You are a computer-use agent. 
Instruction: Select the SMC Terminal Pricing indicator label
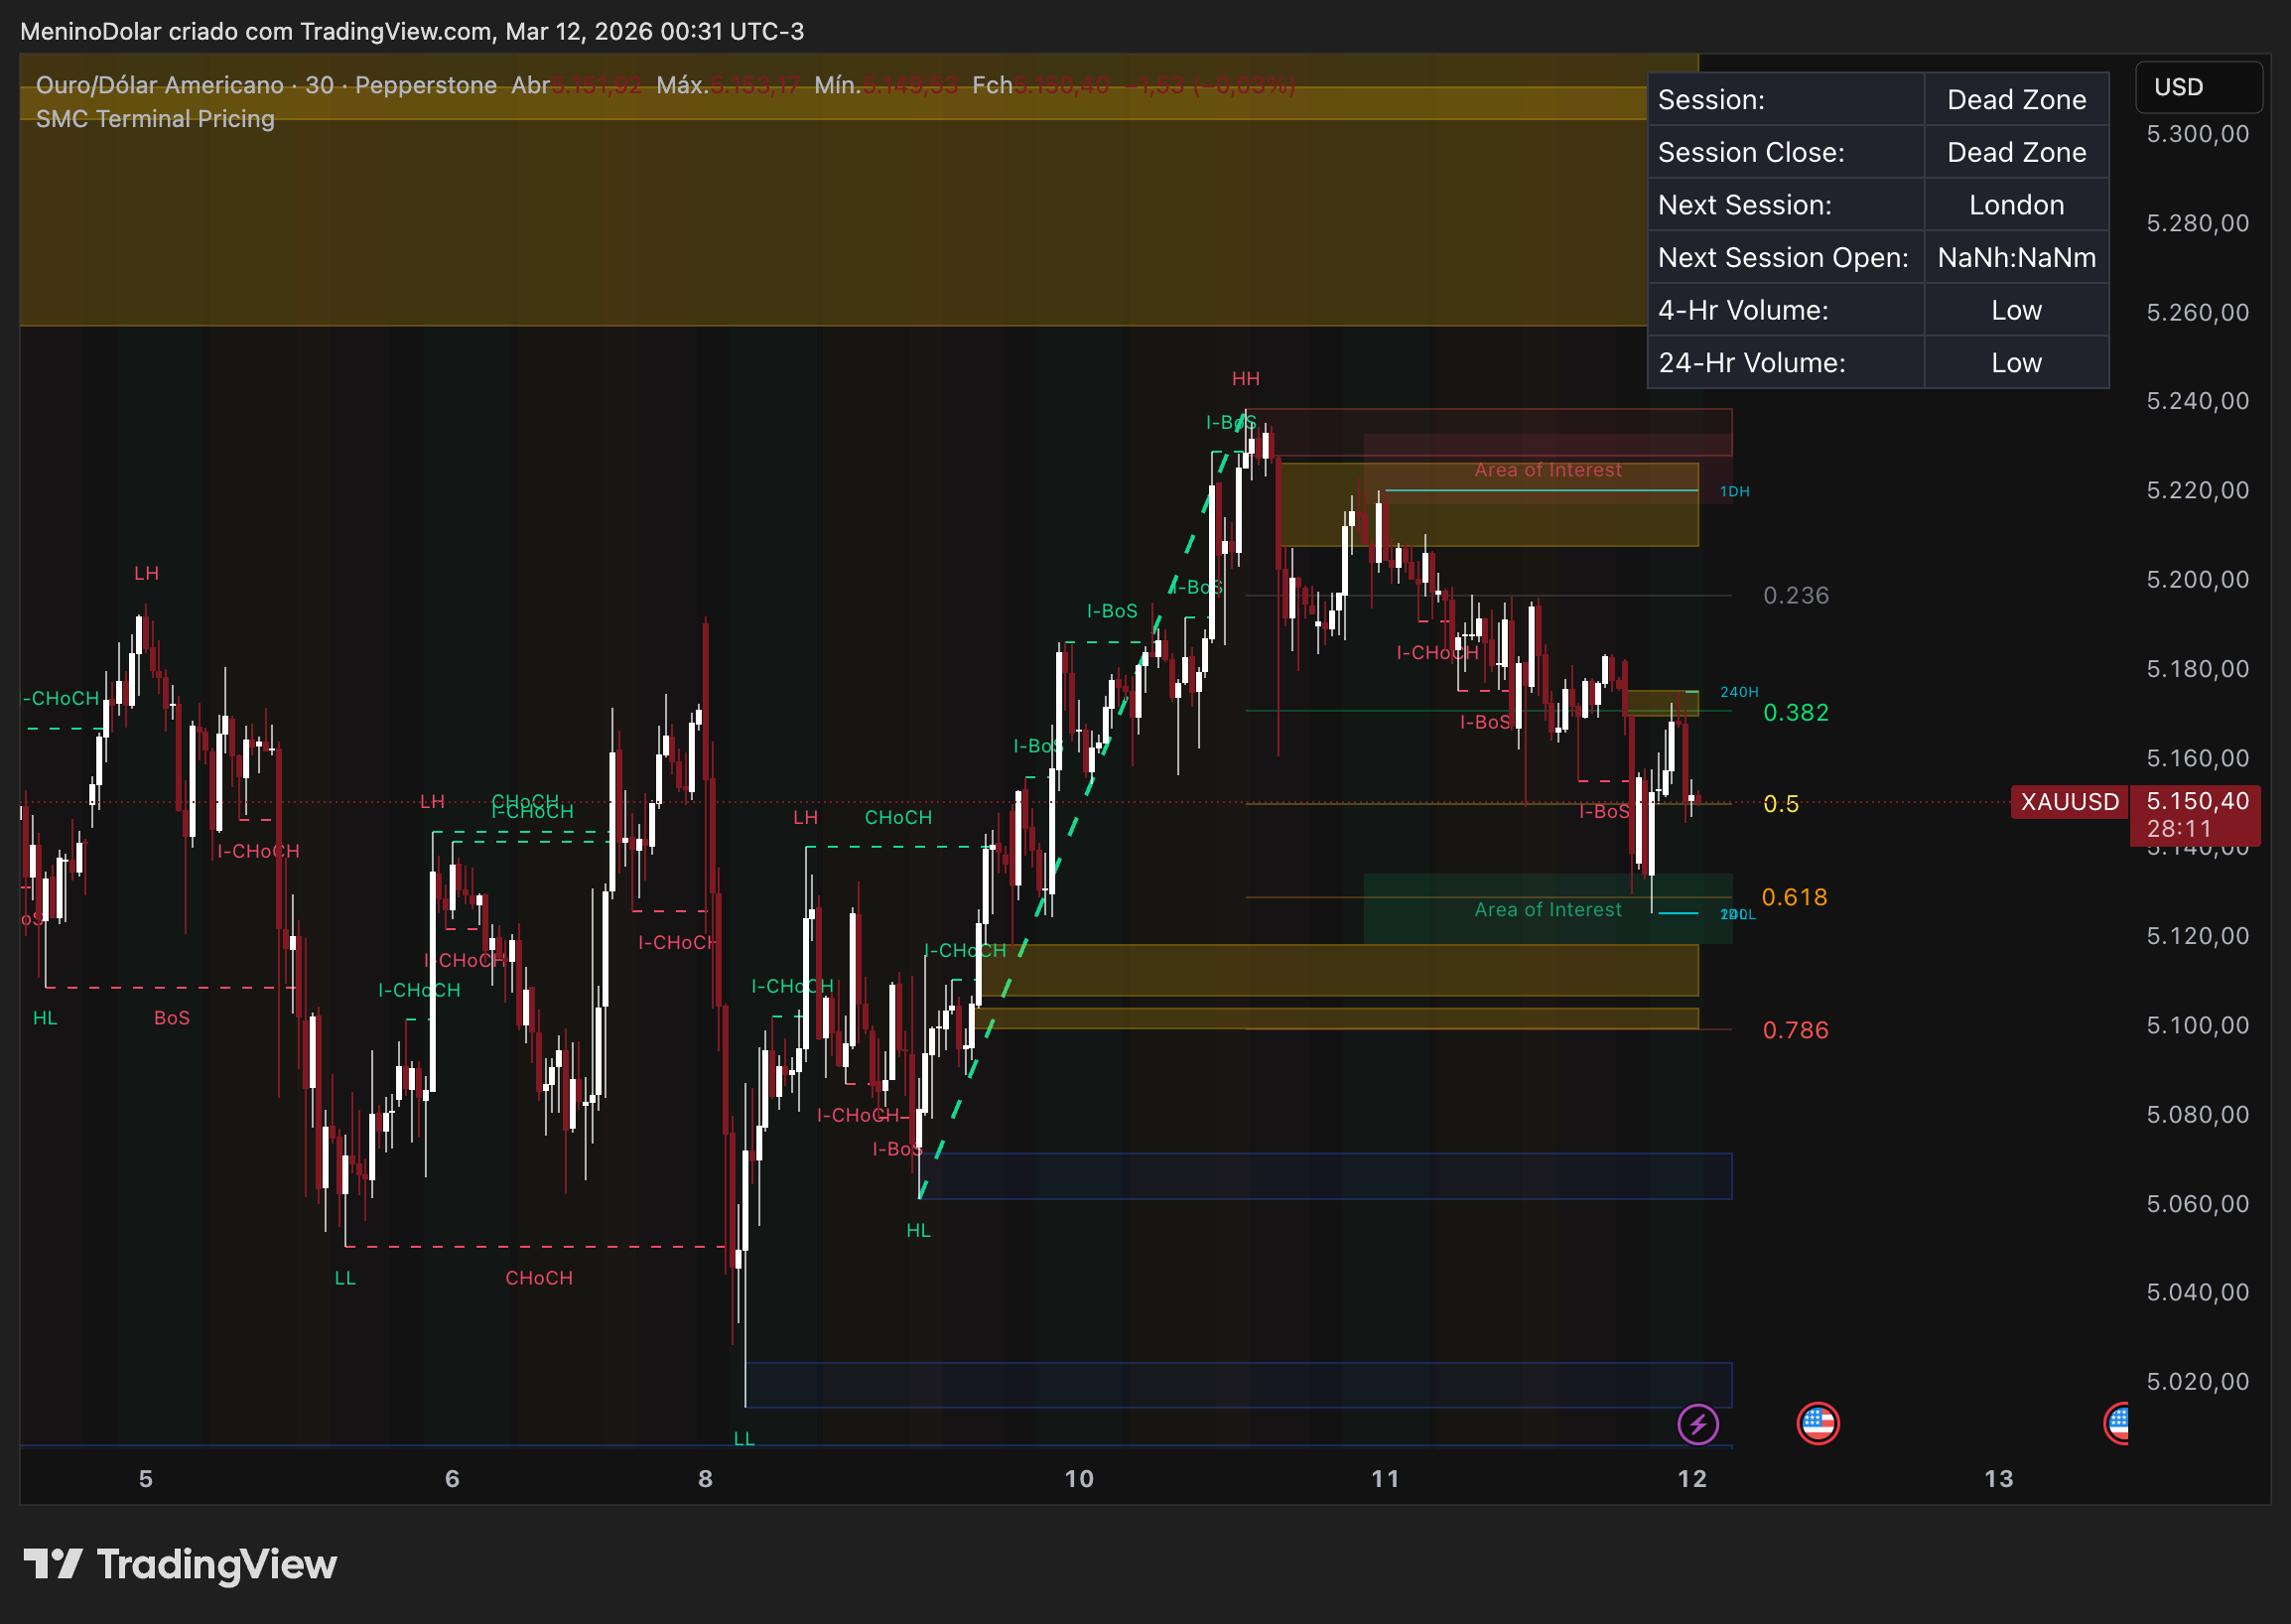pyautogui.click(x=154, y=118)
